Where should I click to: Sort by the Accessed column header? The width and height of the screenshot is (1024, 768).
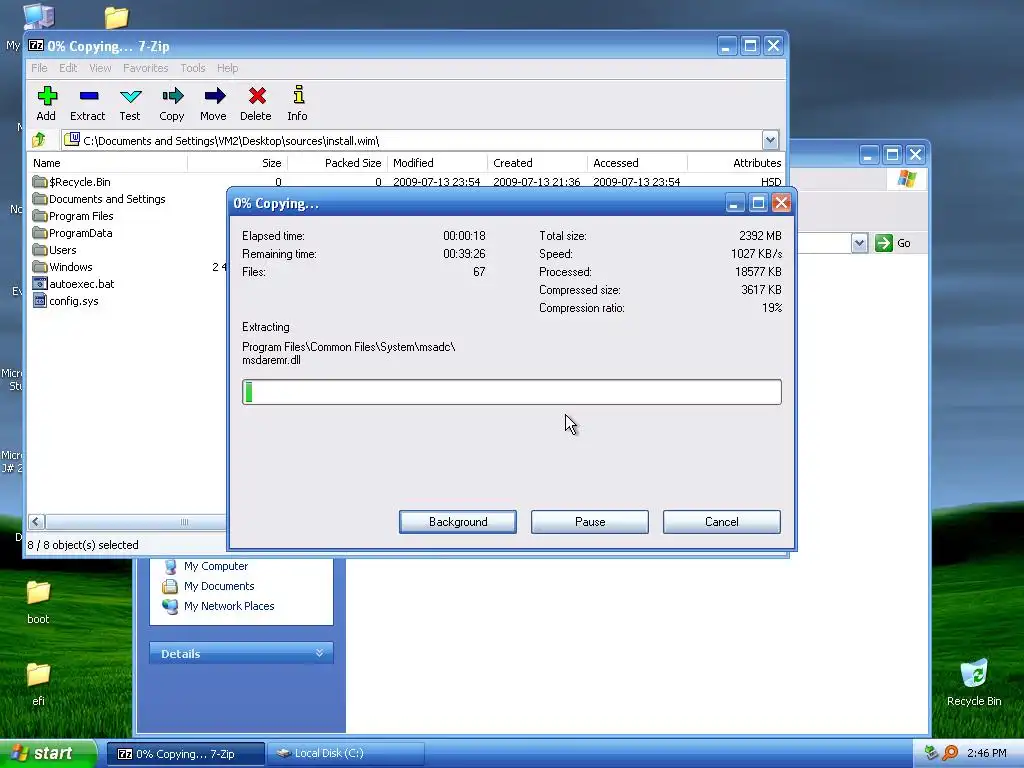637,163
